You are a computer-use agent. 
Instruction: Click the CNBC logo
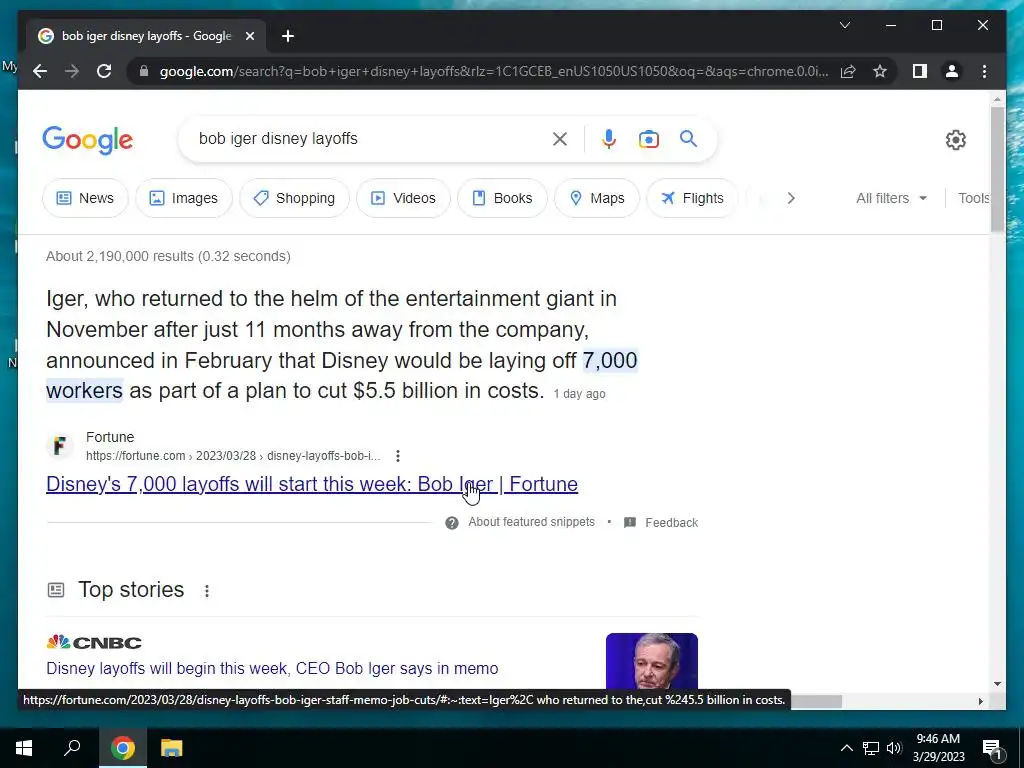tap(94, 643)
